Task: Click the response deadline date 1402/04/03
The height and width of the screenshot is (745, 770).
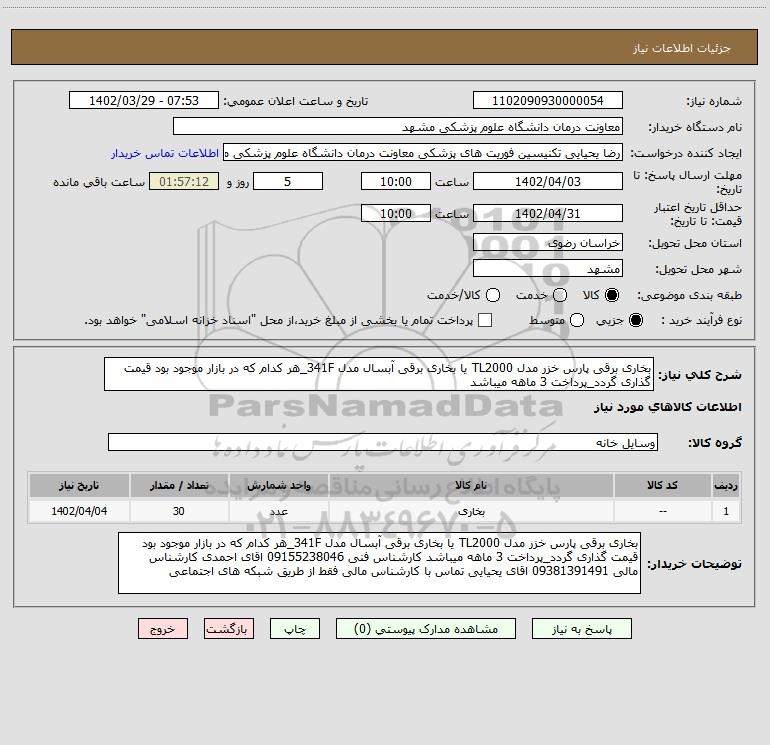Action: (548, 182)
